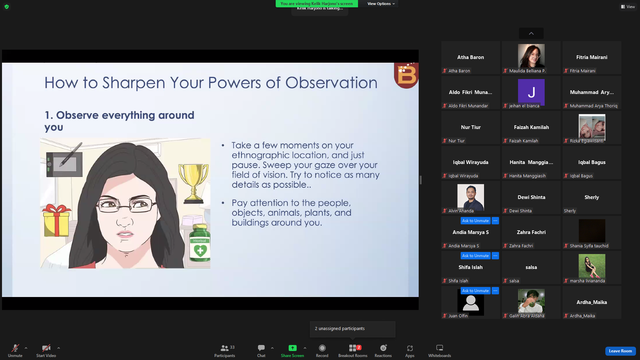Click the 'Observe everything around you' heading
Screen dimensions: 640x360
(x=119, y=121)
